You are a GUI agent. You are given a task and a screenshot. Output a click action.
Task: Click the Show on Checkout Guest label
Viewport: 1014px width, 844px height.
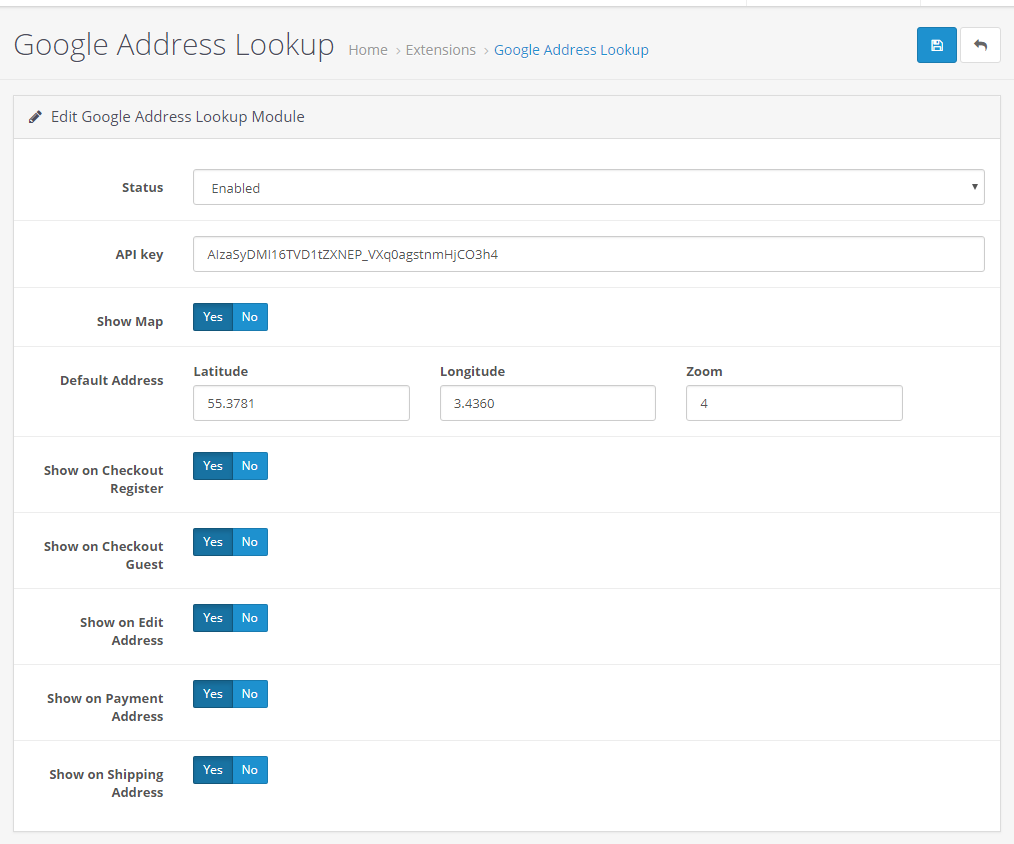pos(103,556)
